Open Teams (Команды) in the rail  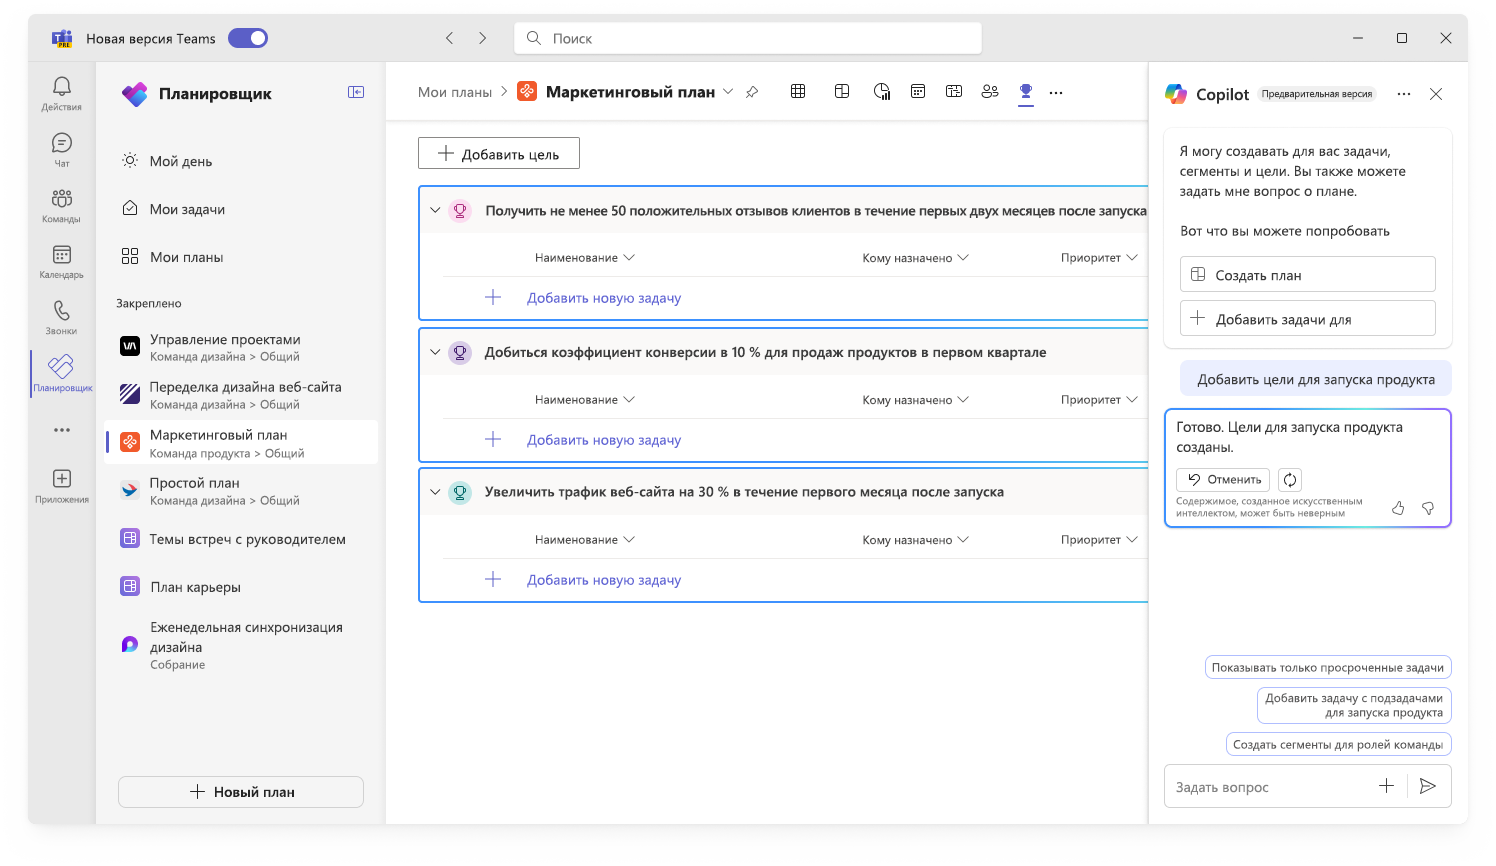(62, 205)
